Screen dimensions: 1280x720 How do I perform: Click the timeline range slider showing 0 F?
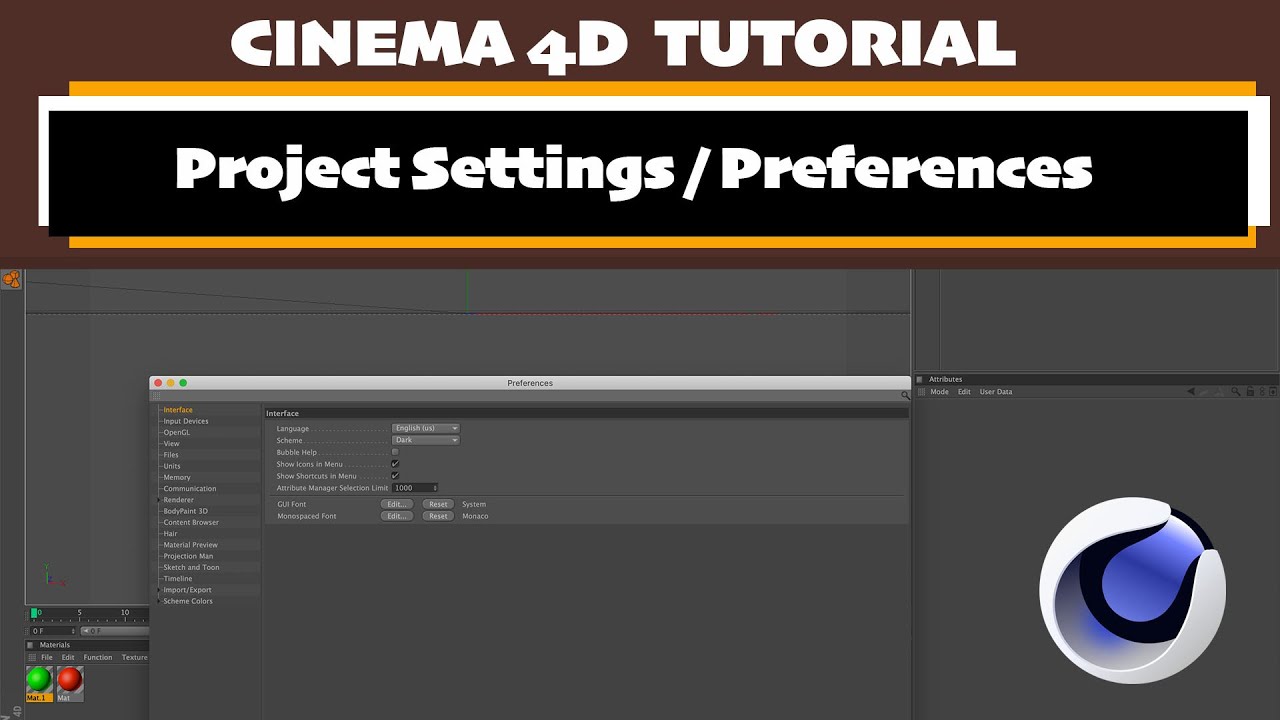click(115, 631)
